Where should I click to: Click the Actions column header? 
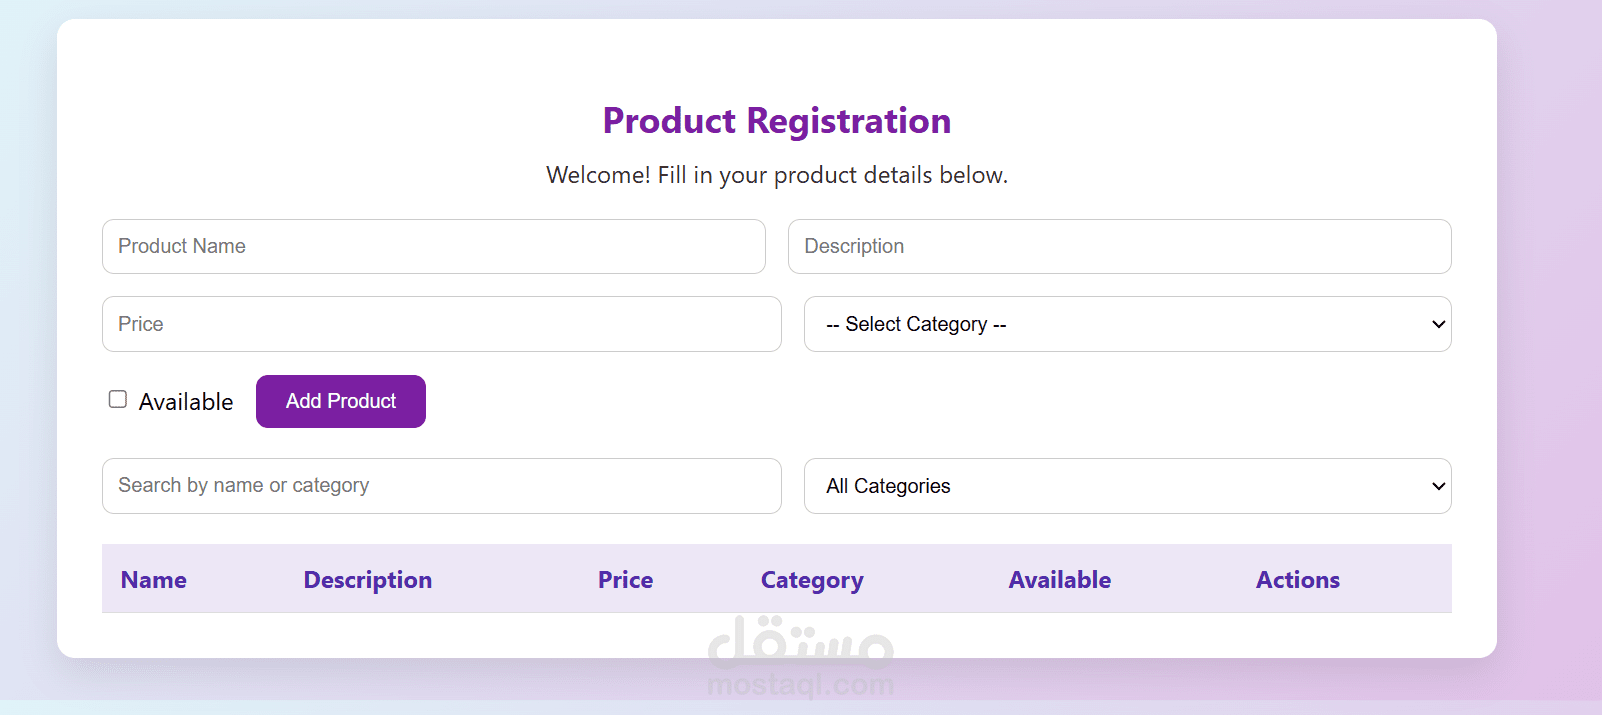tap(1298, 580)
